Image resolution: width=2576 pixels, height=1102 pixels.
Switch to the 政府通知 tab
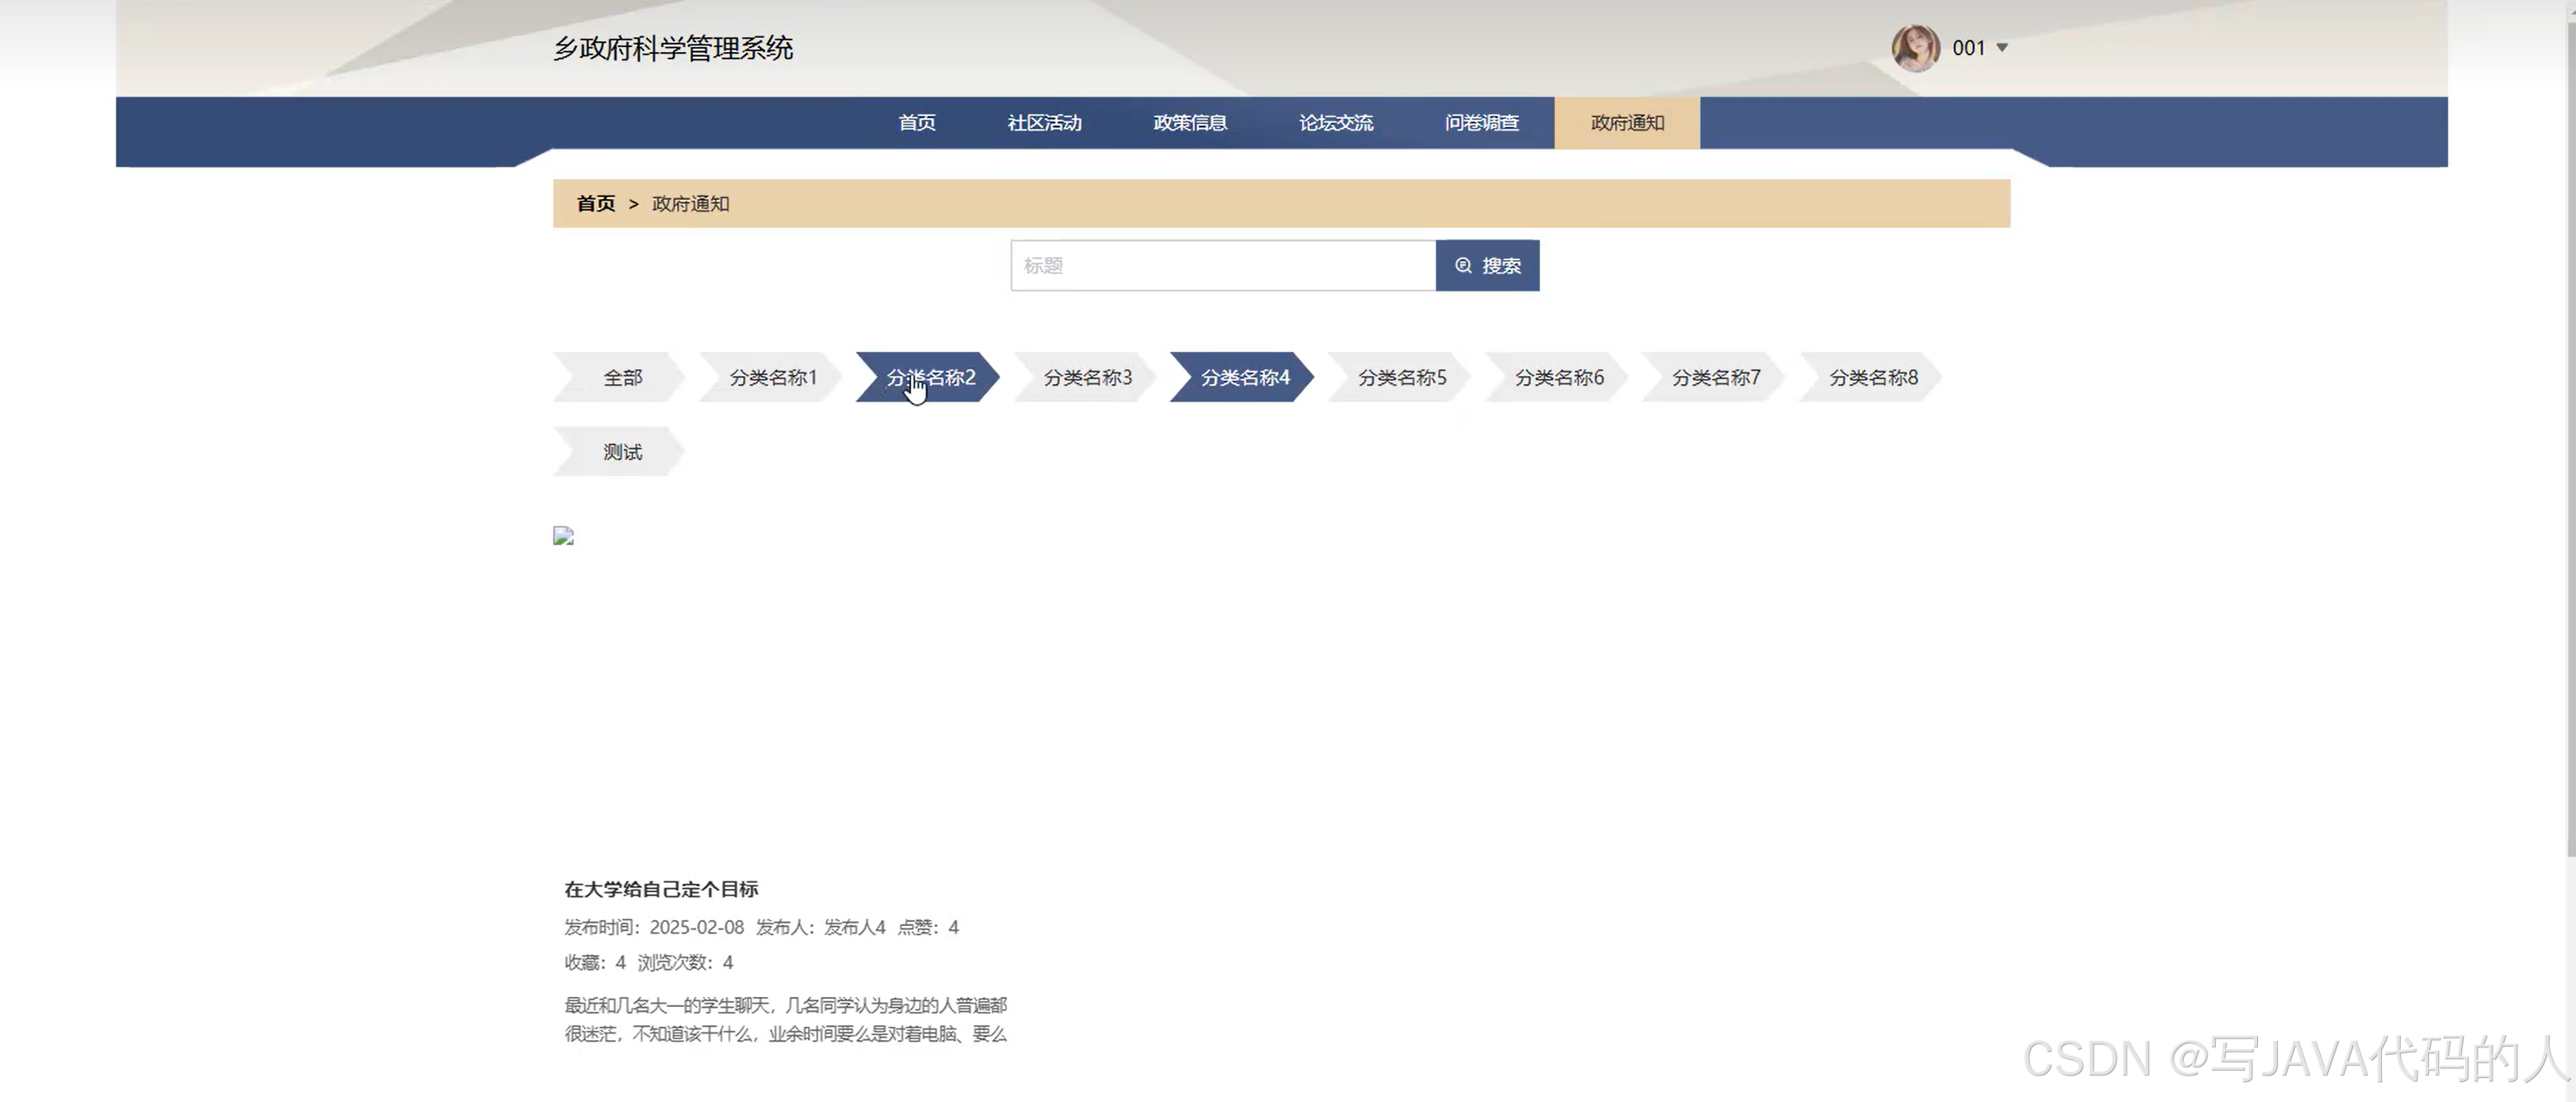tap(1626, 122)
